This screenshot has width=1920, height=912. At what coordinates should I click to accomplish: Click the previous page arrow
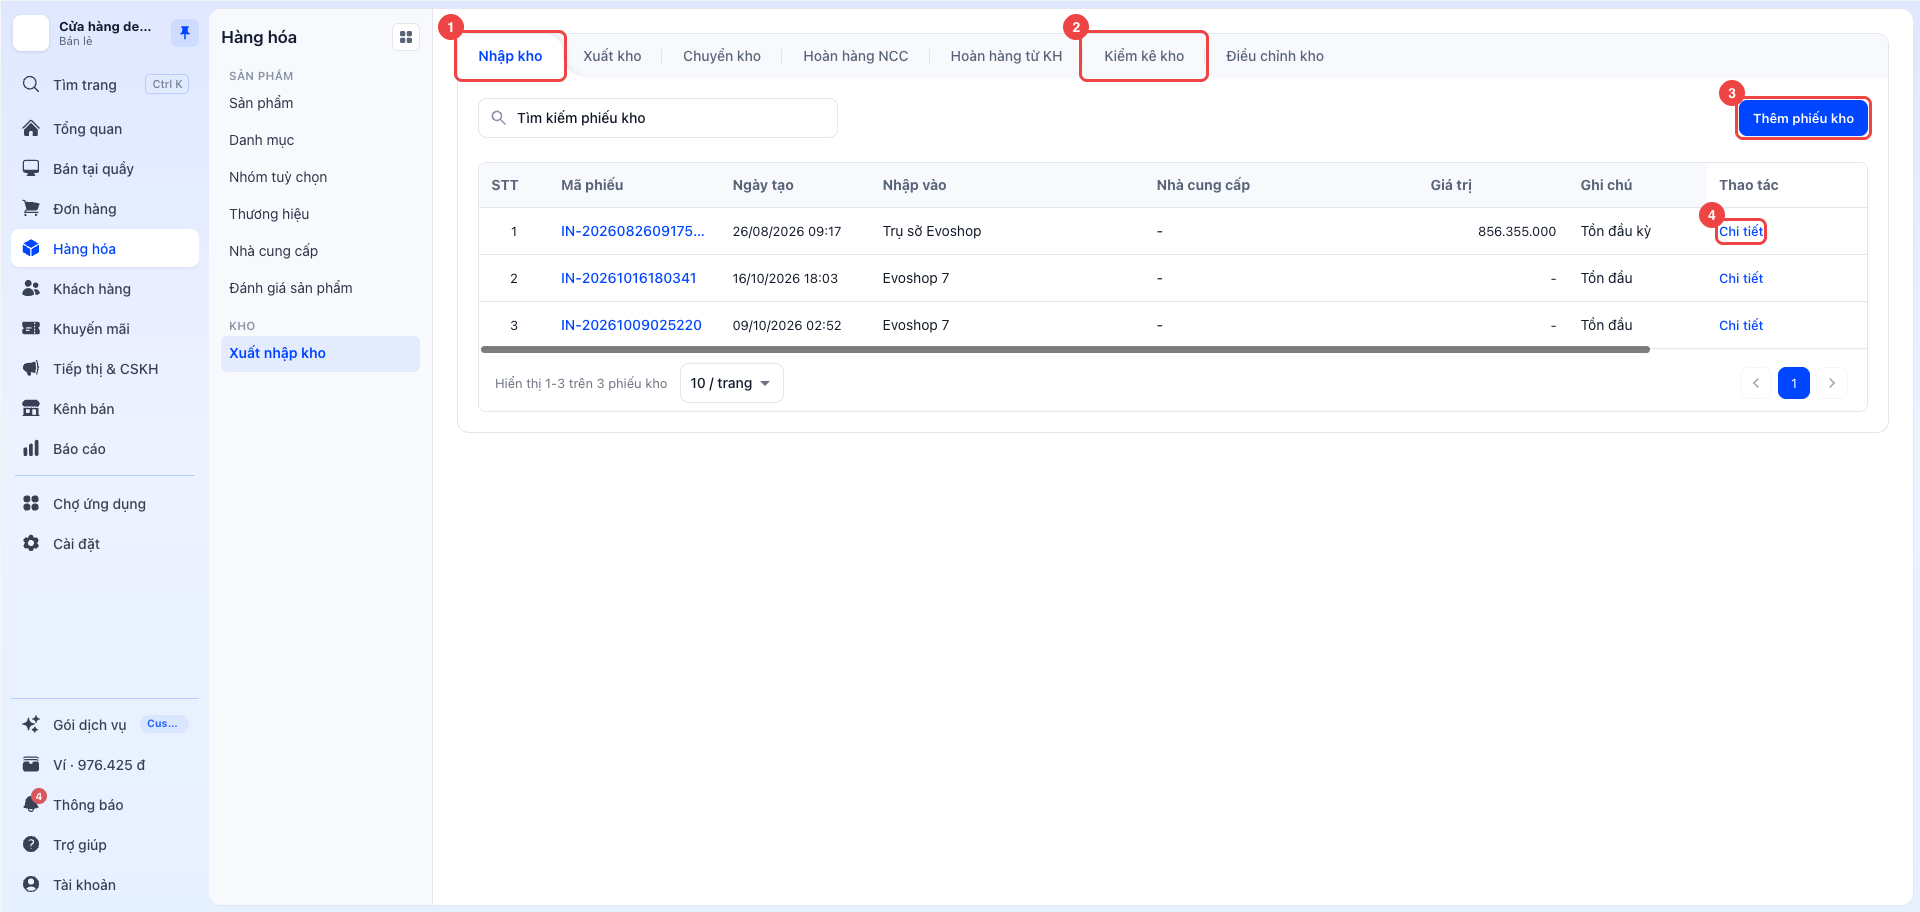tap(1756, 383)
